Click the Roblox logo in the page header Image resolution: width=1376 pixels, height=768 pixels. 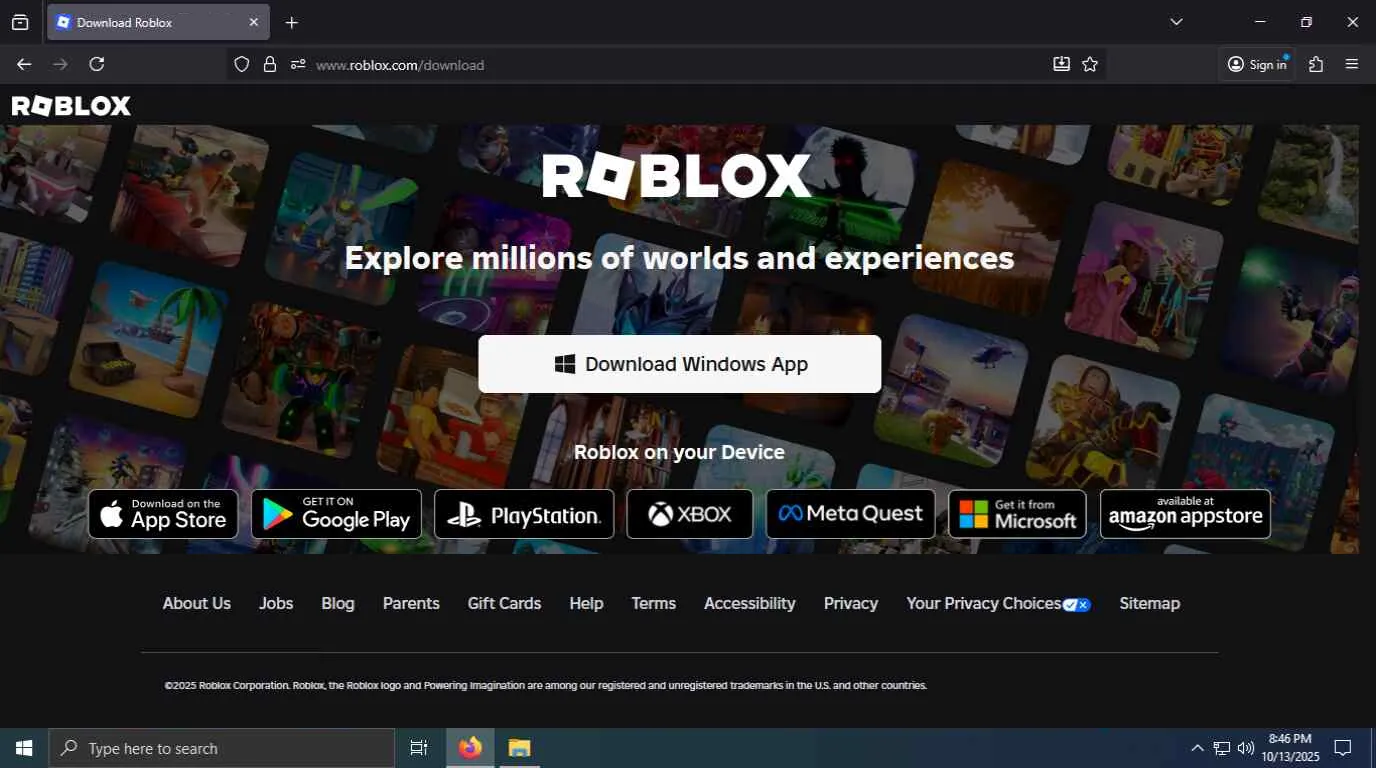[71, 106]
